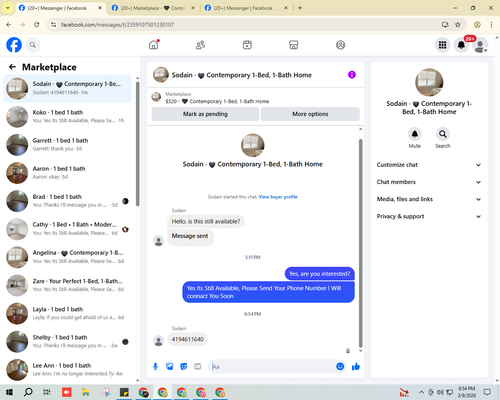Reload the page
The image size is (500, 400).
37,25
